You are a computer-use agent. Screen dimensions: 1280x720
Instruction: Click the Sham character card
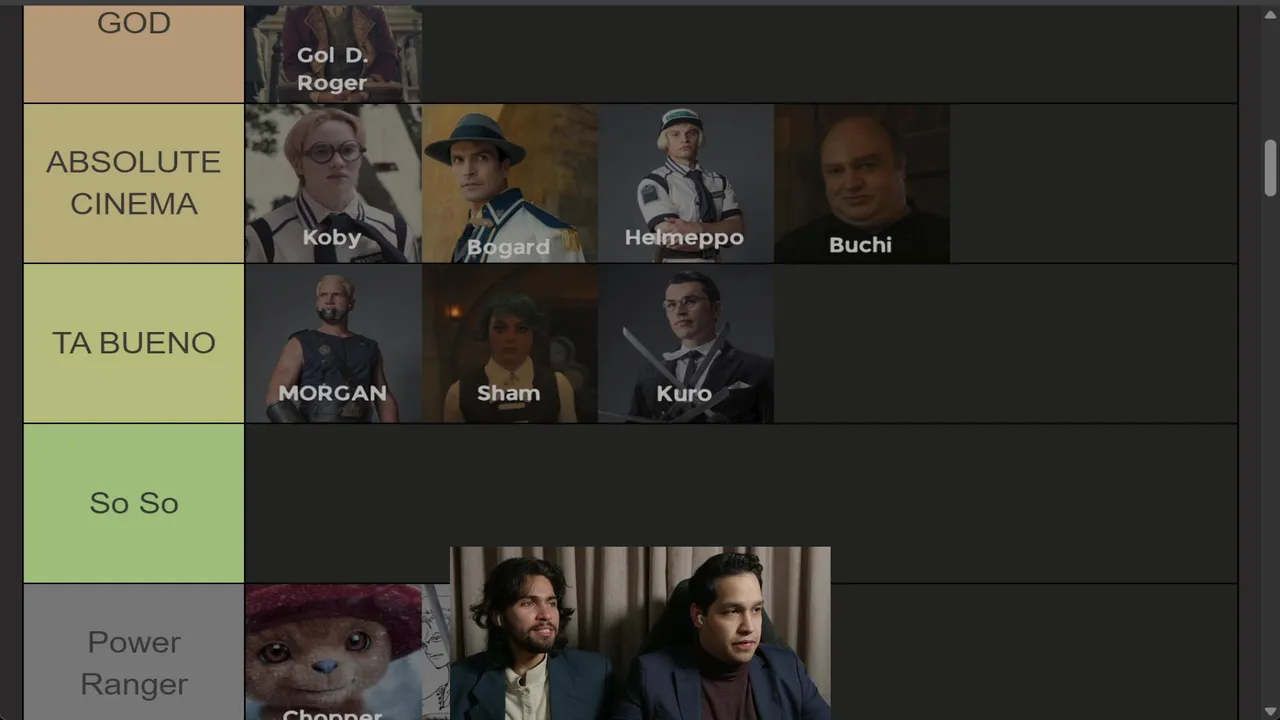(510, 344)
